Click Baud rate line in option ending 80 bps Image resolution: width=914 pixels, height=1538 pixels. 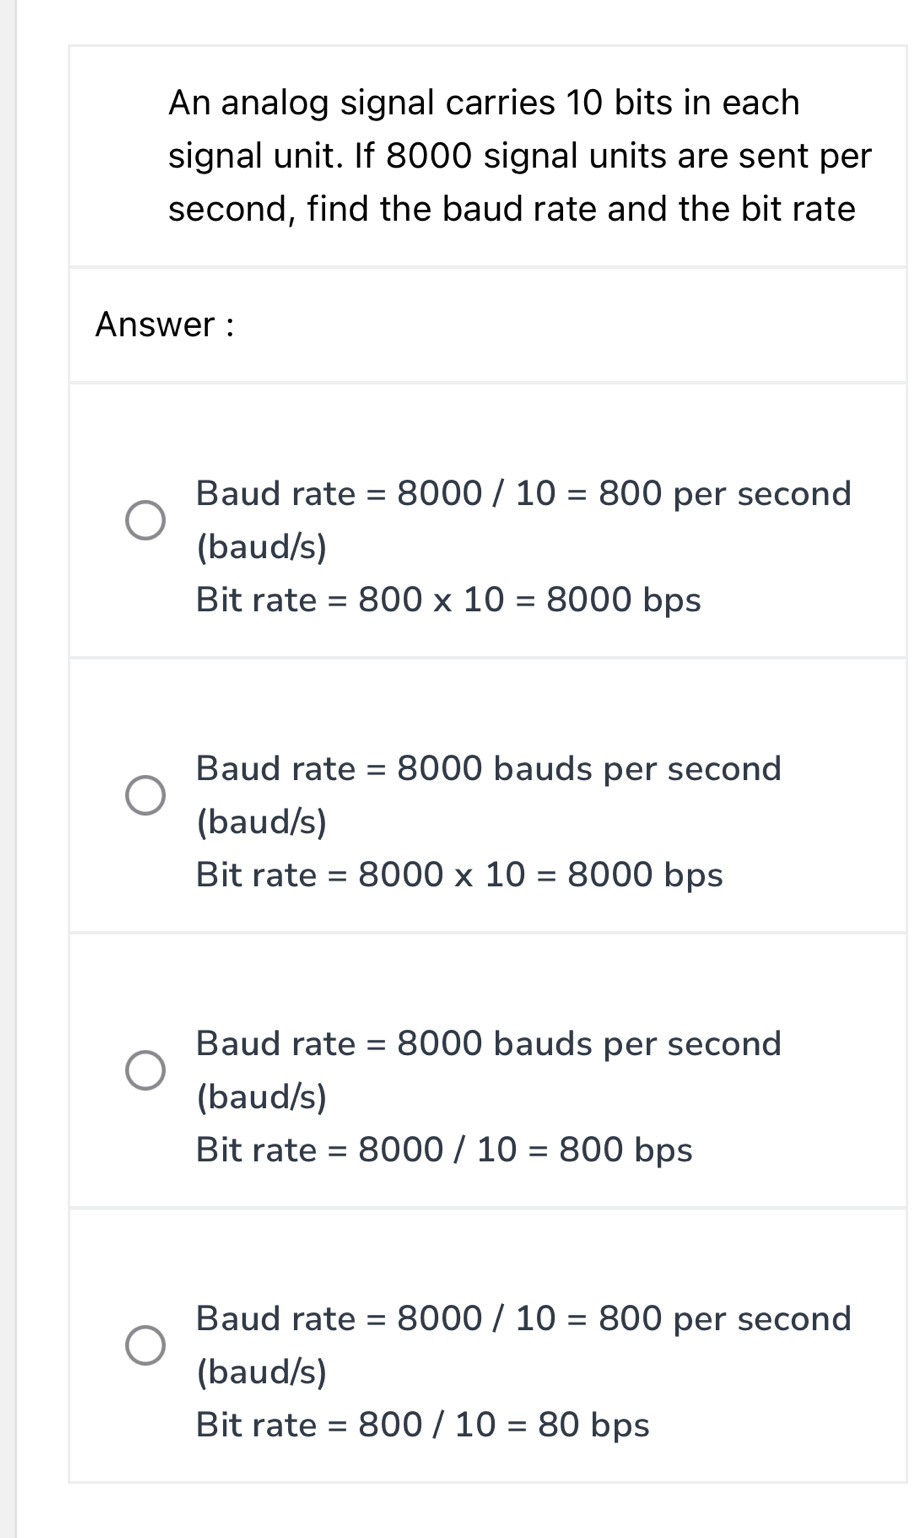pyautogui.click(x=523, y=1318)
